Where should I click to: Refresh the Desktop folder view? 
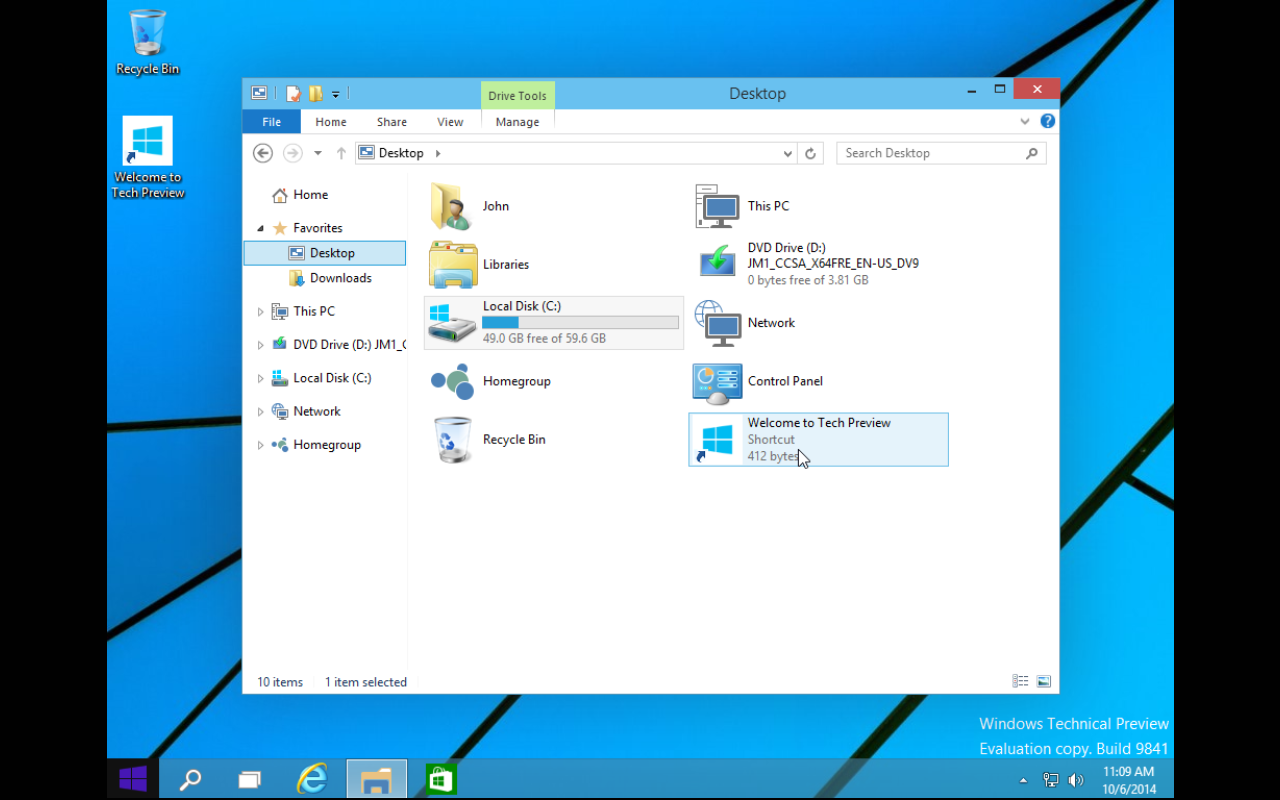811,153
